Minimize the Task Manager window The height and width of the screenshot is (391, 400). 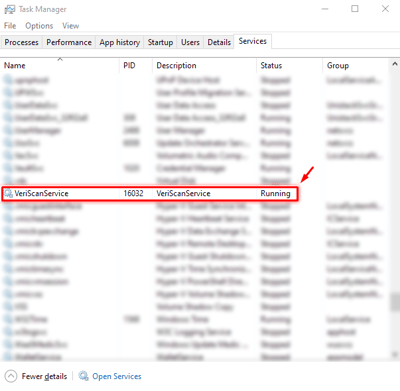tap(325, 9)
